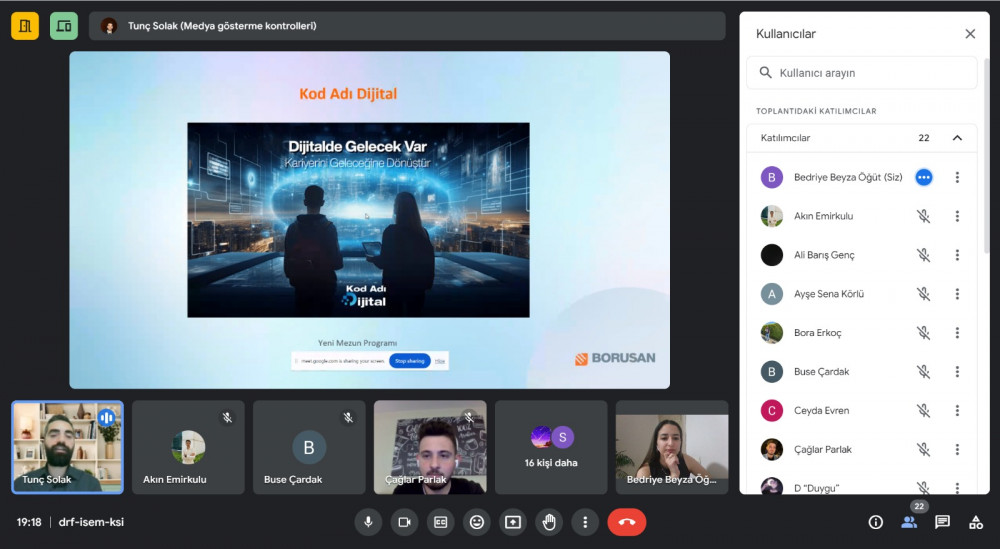Close the Kullanıcılar panel

tap(970, 34)
